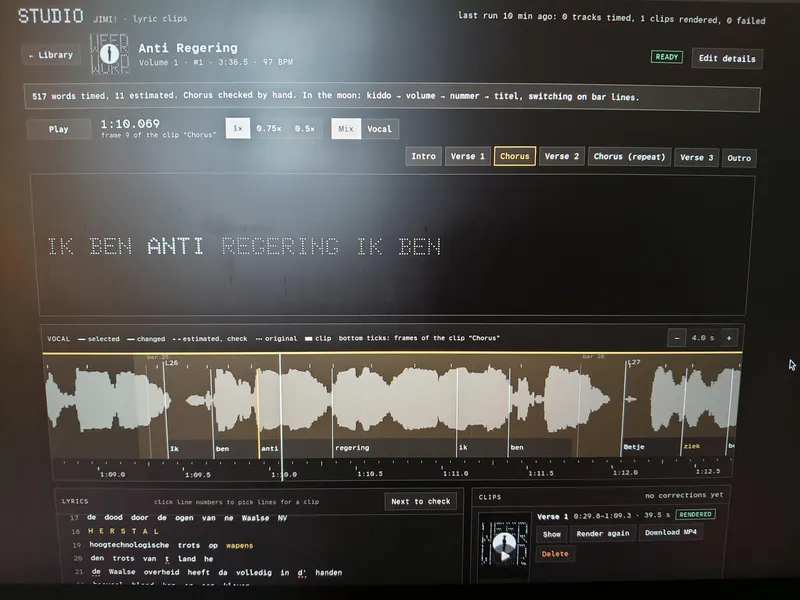
Task: Click the 1:11.0 mark on the time ruler
Action: click(455, 473)
